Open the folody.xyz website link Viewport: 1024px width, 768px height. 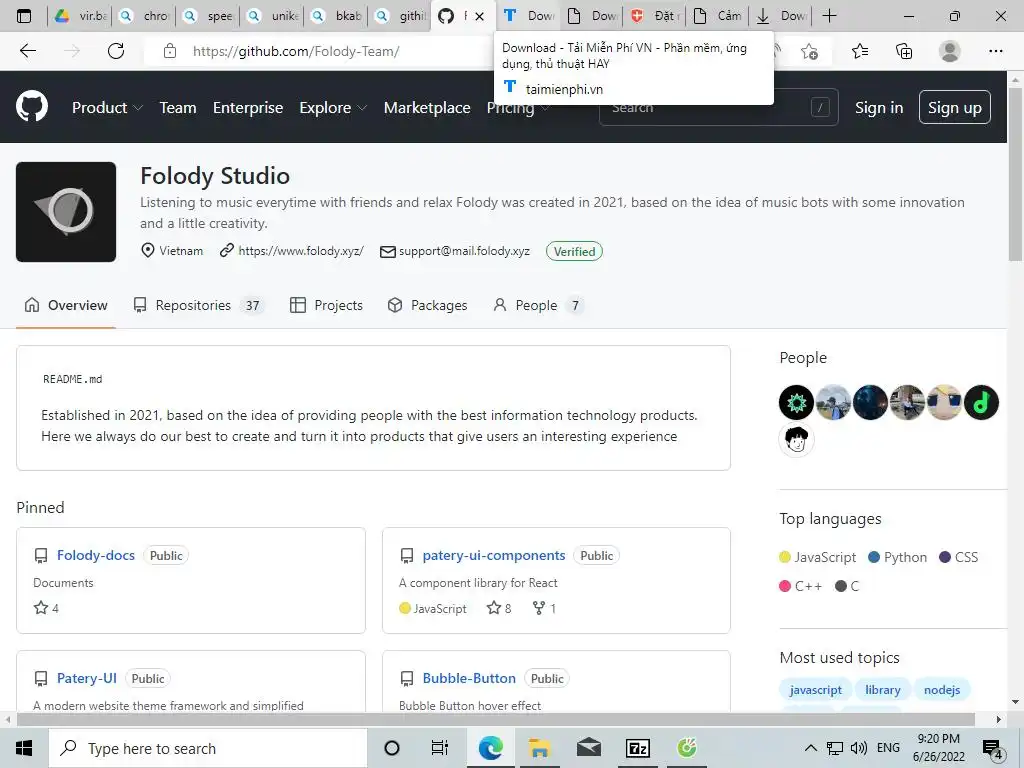tap(301, 251)
